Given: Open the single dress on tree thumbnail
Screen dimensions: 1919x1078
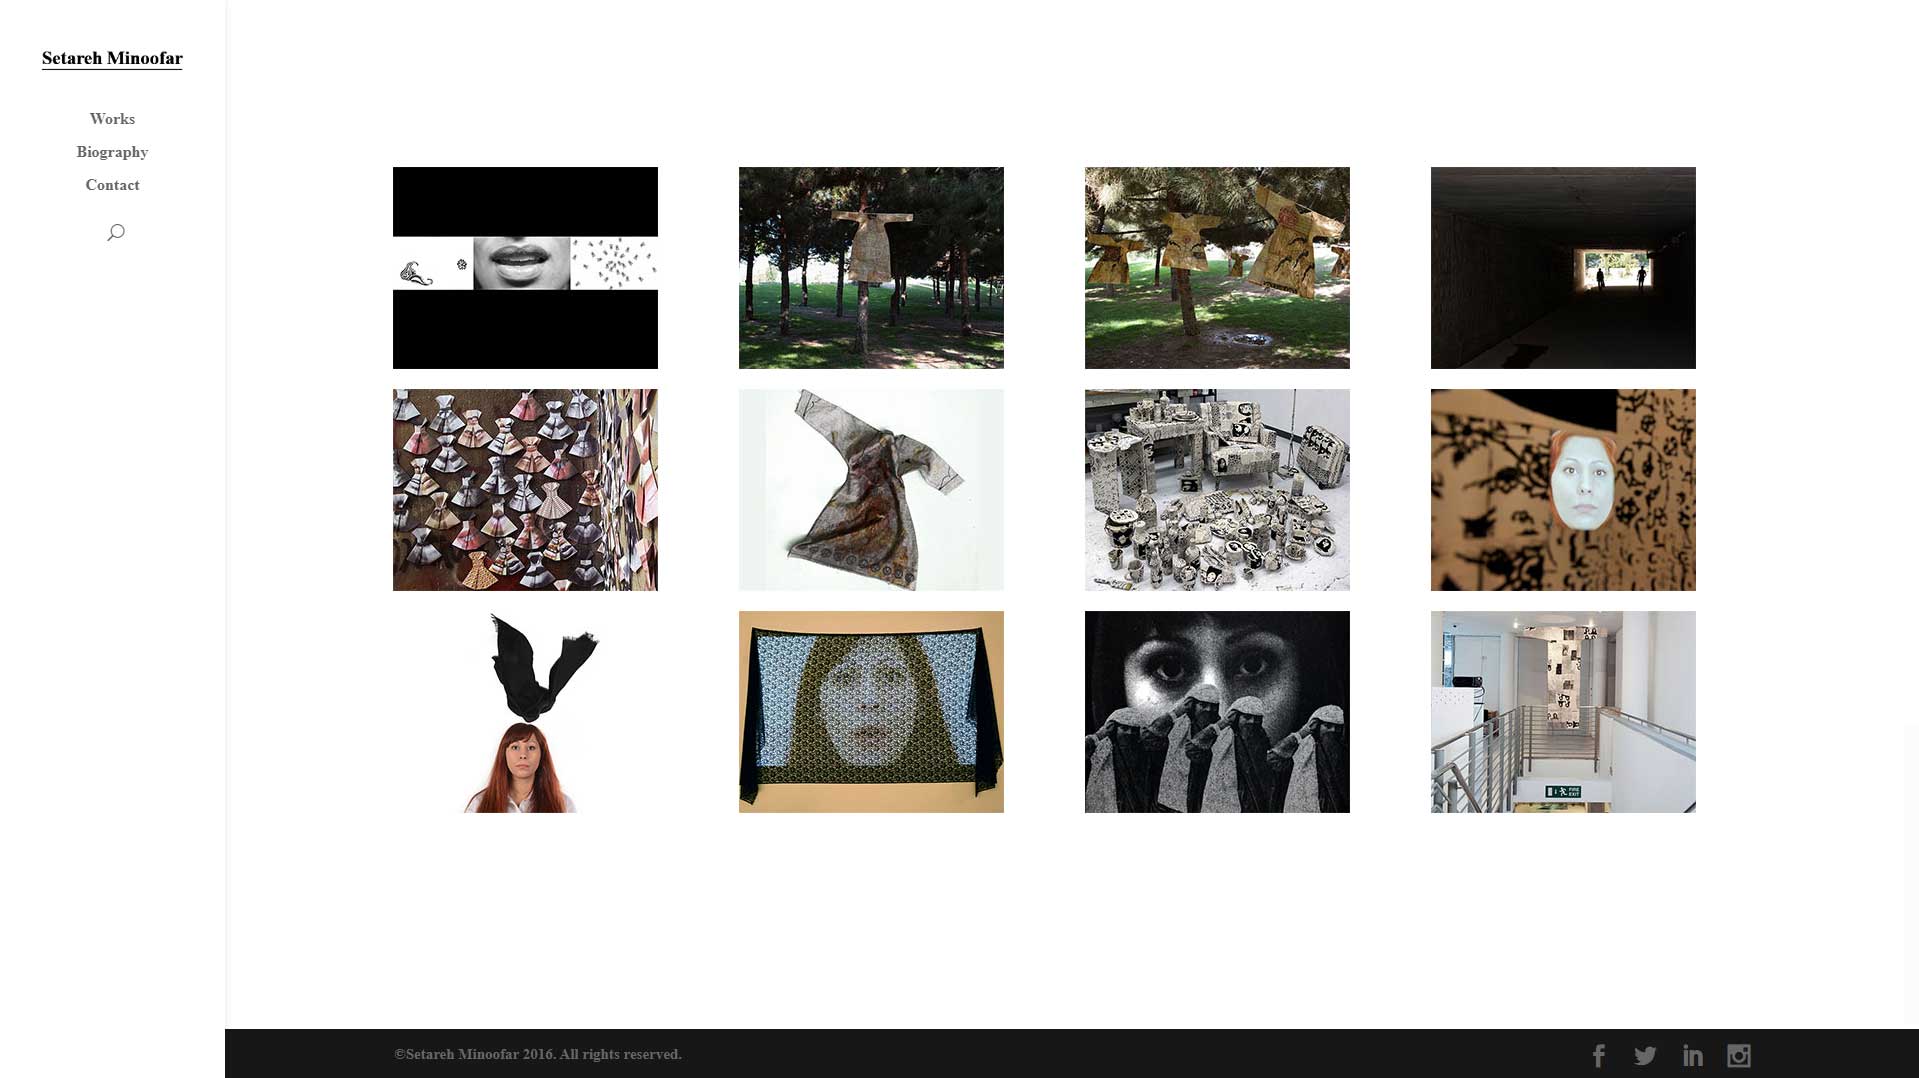Looking at the screenshot, I should point(871,267).
